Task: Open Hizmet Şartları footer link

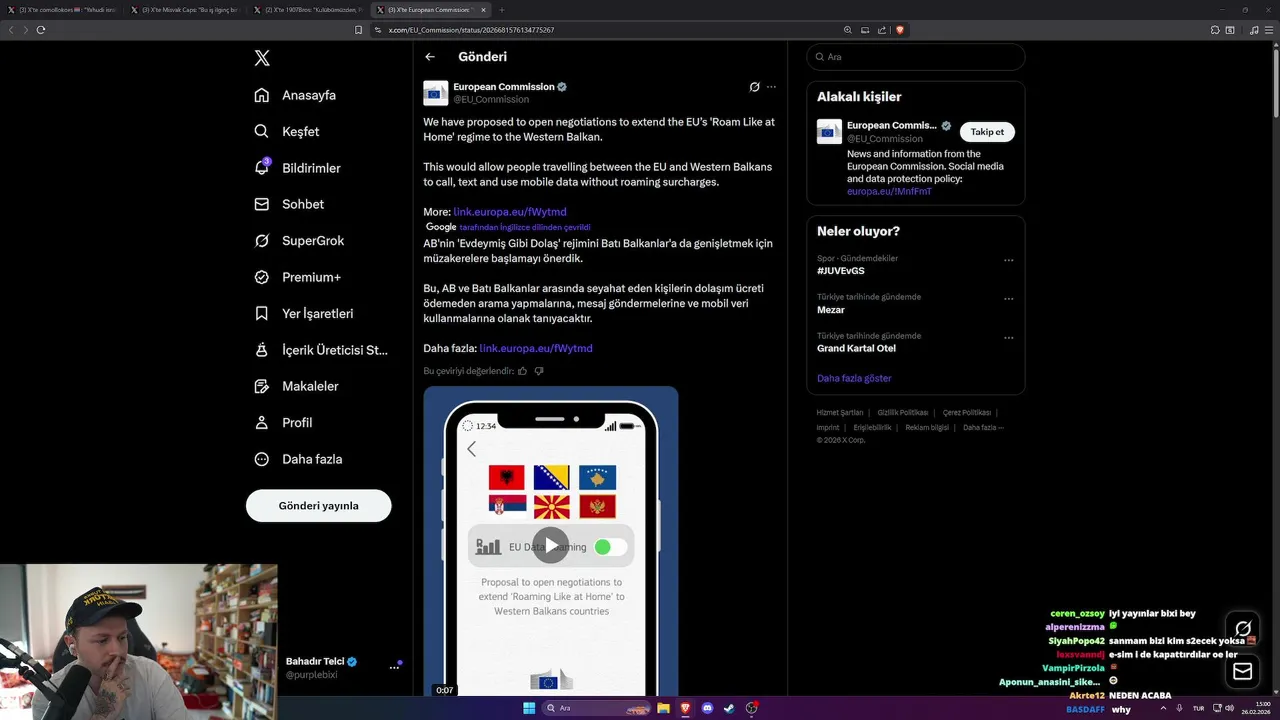Action: click(840, 413)
